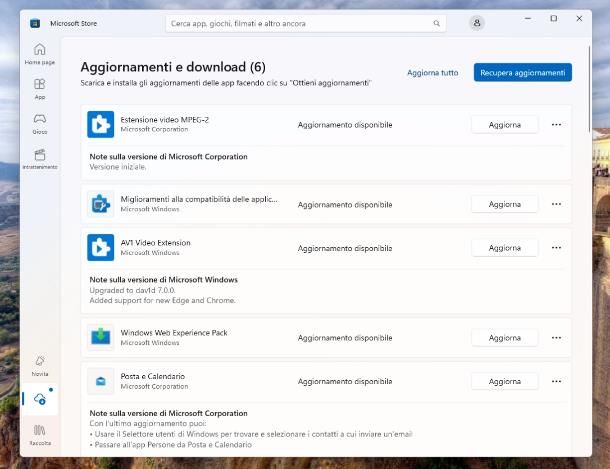
Task: Click the Aggiorna tutto link
Action: (433, 73)
